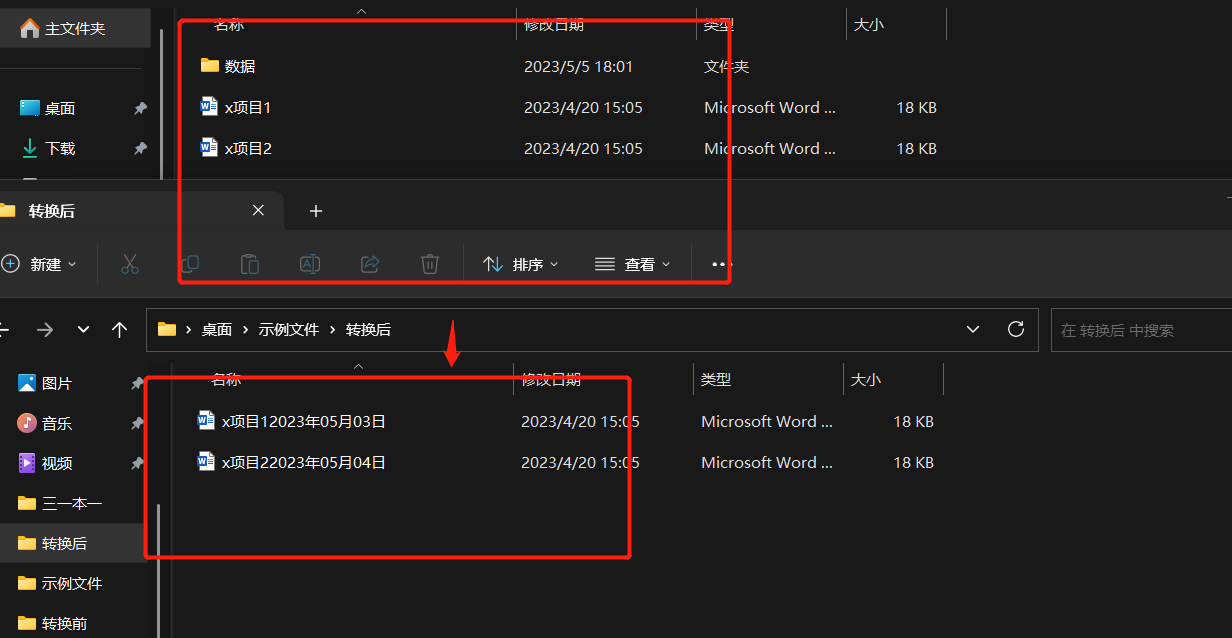
Task: Click 示例文件 in the breadcrumb path
Action: pos(289,329)
